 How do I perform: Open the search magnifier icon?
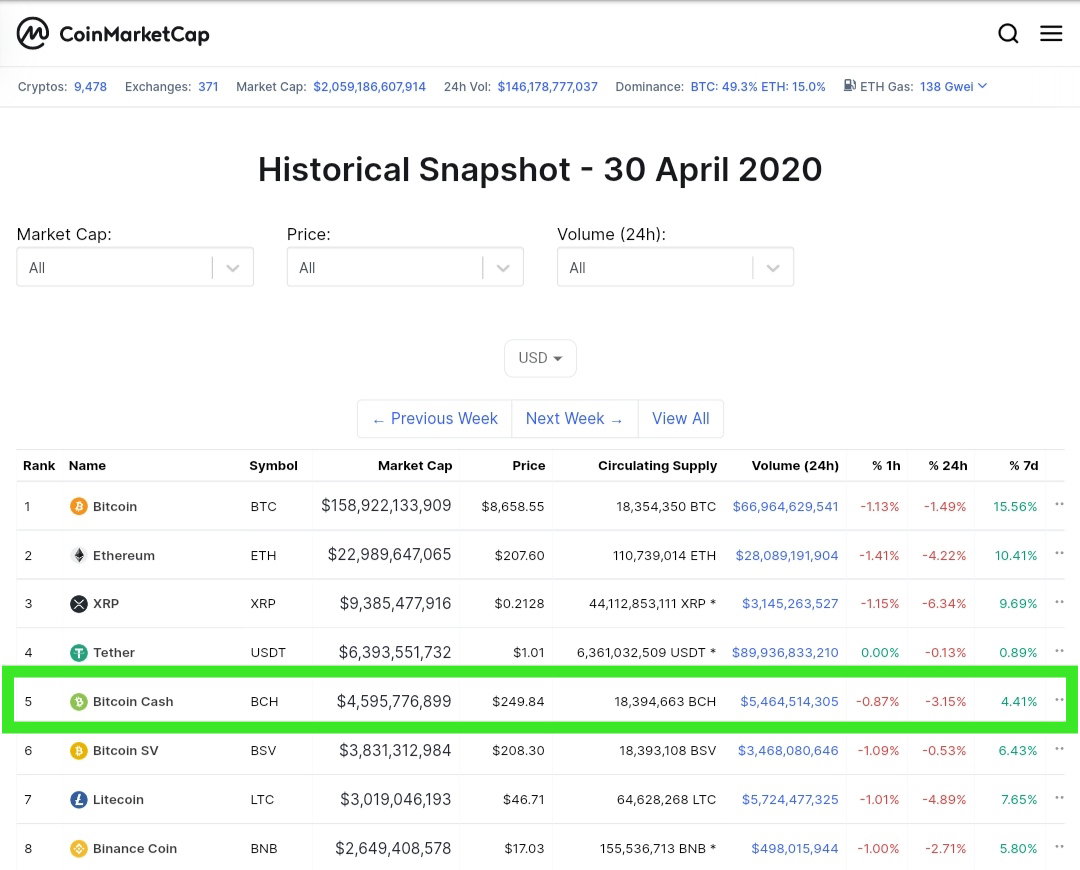coord(1008,33)
